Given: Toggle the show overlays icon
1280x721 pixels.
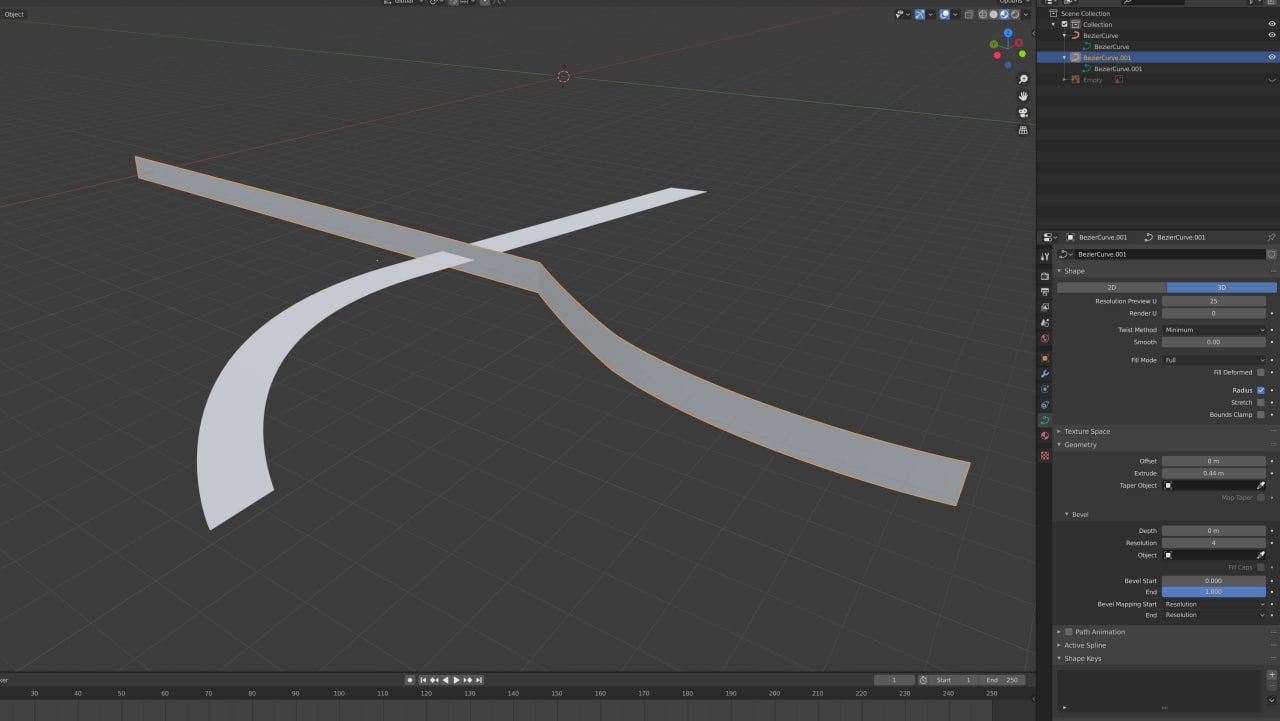Looking at the screenshot, I should click(944, 14).
